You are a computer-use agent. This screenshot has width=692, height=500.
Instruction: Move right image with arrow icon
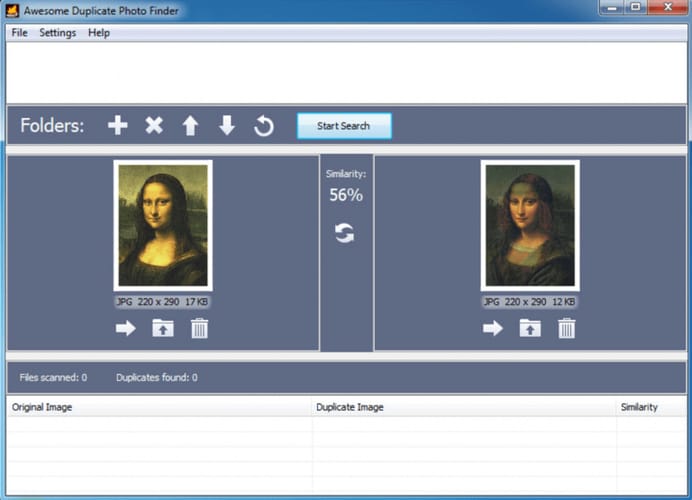pyautogui.click(x=493, y=328)
